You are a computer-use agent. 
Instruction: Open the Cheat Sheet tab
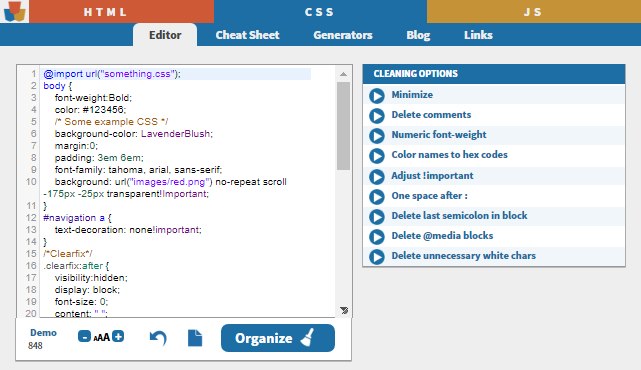point(247,35)
